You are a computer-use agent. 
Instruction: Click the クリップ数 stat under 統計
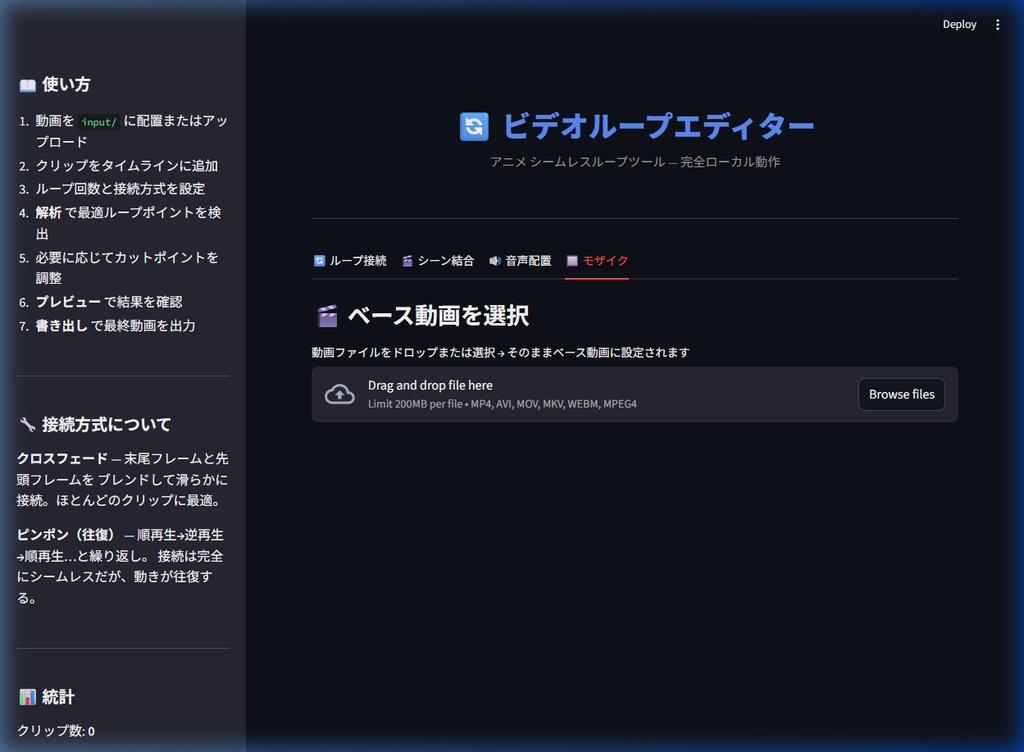point(55,731)
